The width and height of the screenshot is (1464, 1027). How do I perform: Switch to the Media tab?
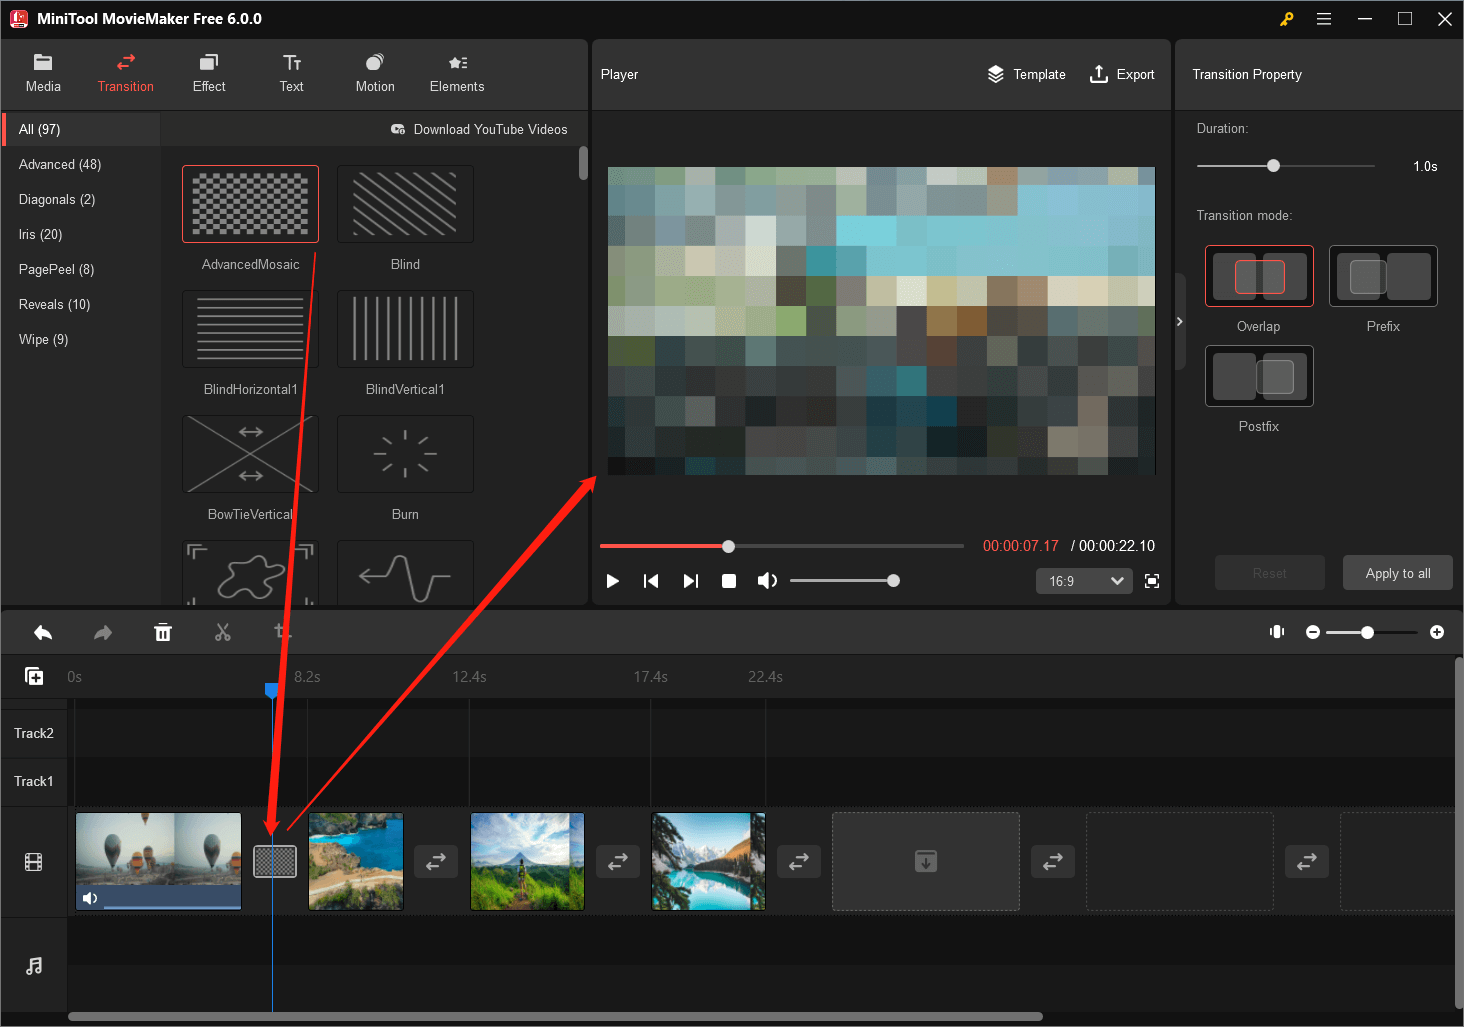pos(42,73)
